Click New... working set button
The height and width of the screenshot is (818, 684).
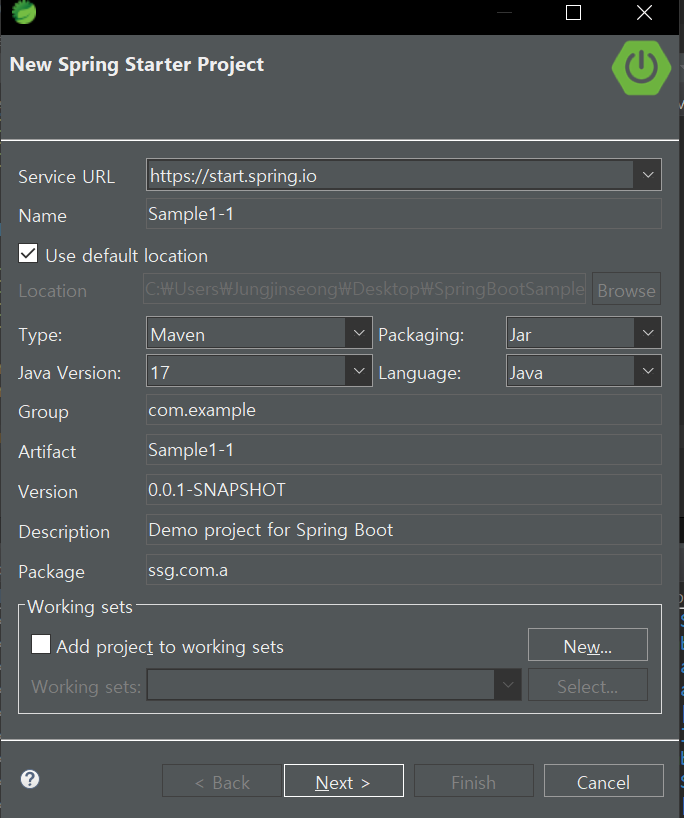pyautogui.click(x=588, y=645)
